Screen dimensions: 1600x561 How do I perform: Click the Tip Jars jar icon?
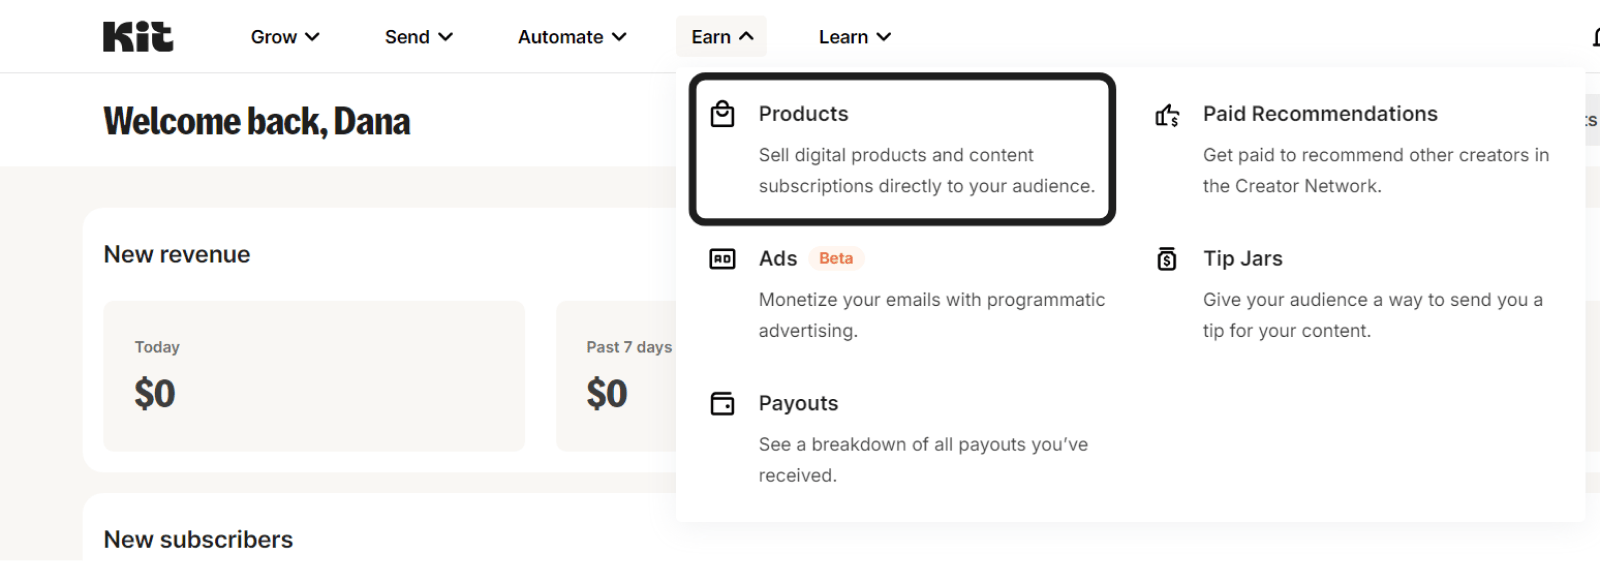click(x=1167, y=259)
